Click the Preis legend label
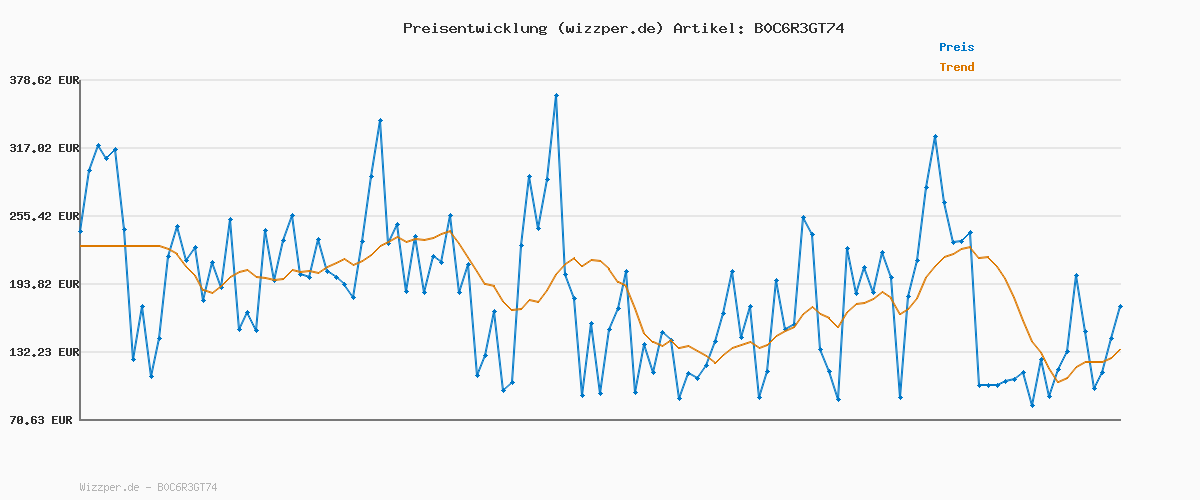This screenshot has height=500, width=1200. (x=956, y=47)
